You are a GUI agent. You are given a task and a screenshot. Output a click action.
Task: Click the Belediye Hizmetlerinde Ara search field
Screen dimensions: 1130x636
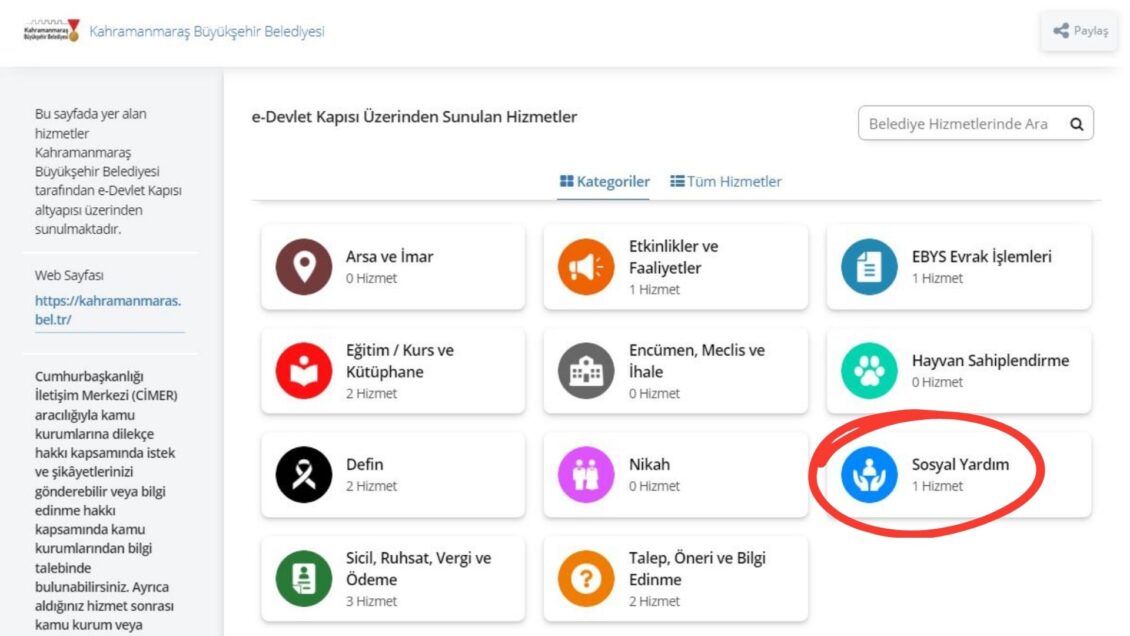point(958,124)
